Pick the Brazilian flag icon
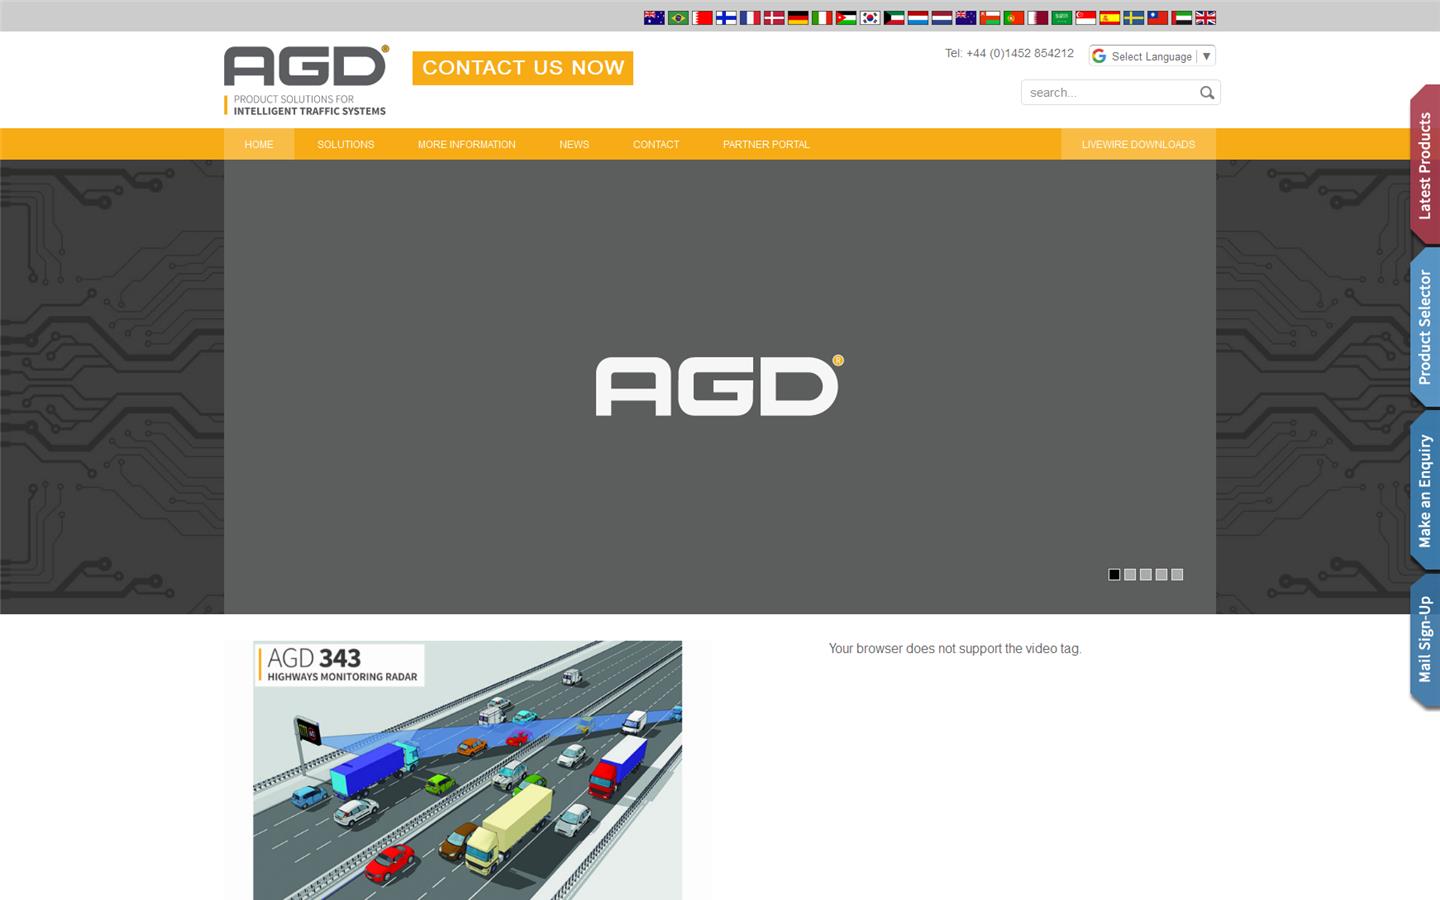Viewport: 1440px width, 900px height. tap(678, 17)
